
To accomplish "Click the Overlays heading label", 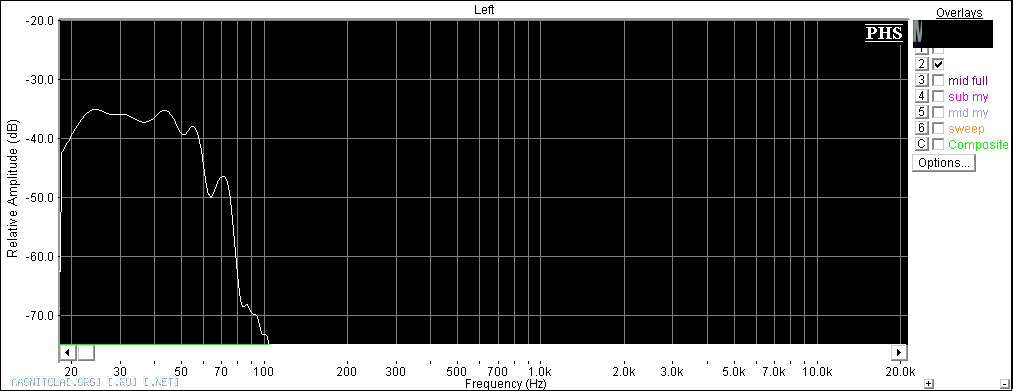I will point(959,13).
